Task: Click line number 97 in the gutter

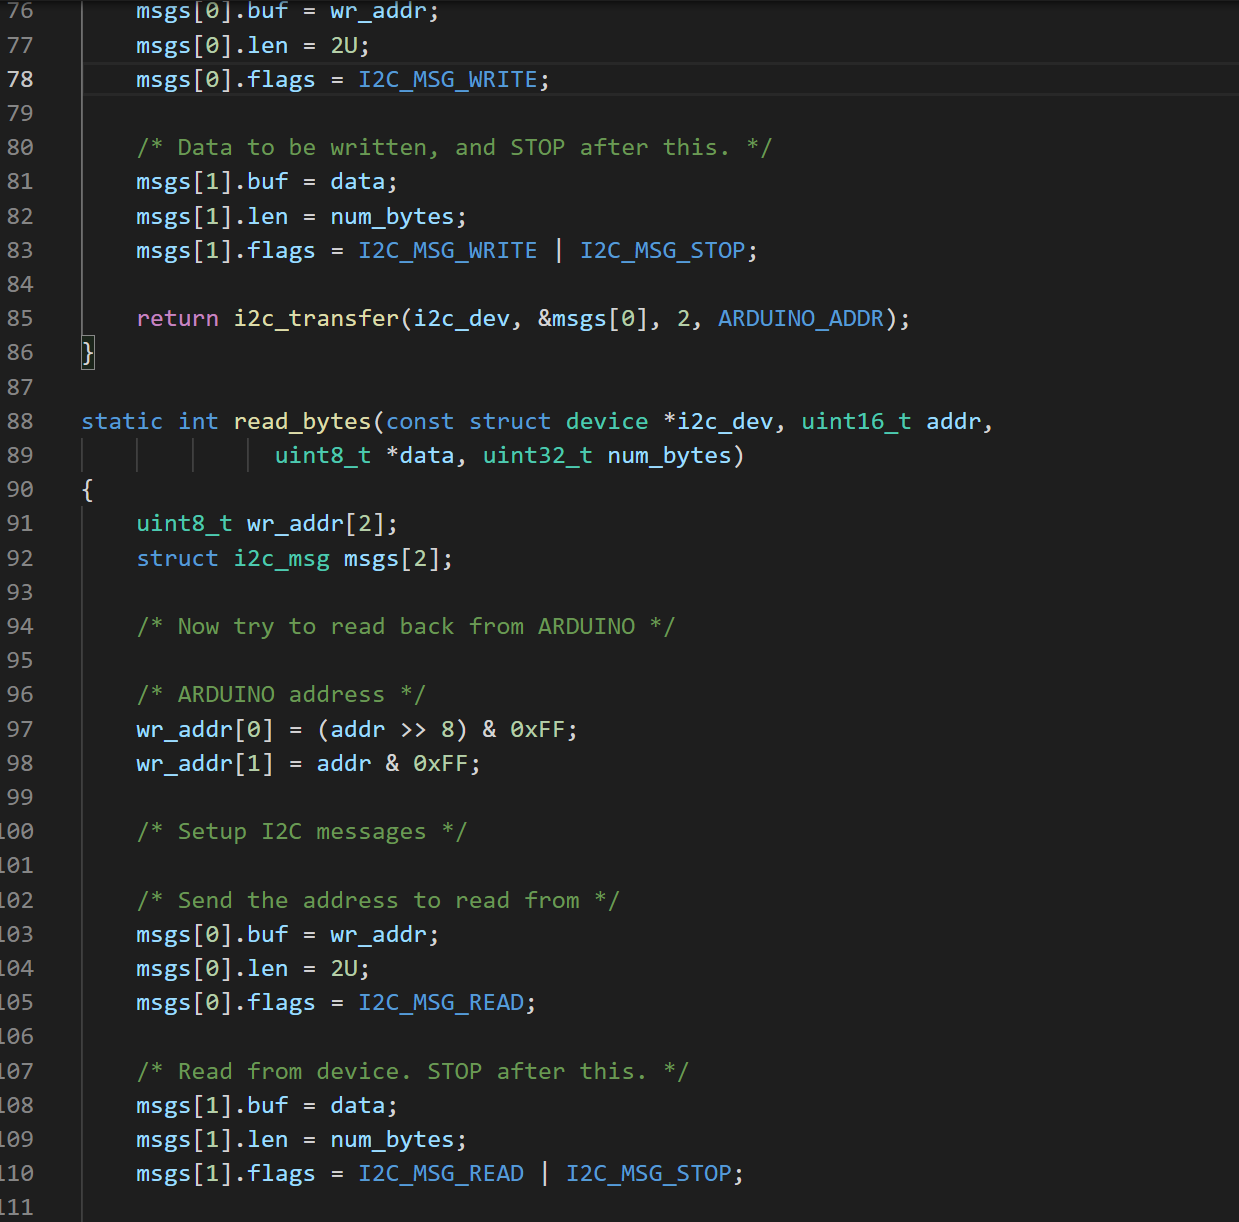Action: click(20, 729)
